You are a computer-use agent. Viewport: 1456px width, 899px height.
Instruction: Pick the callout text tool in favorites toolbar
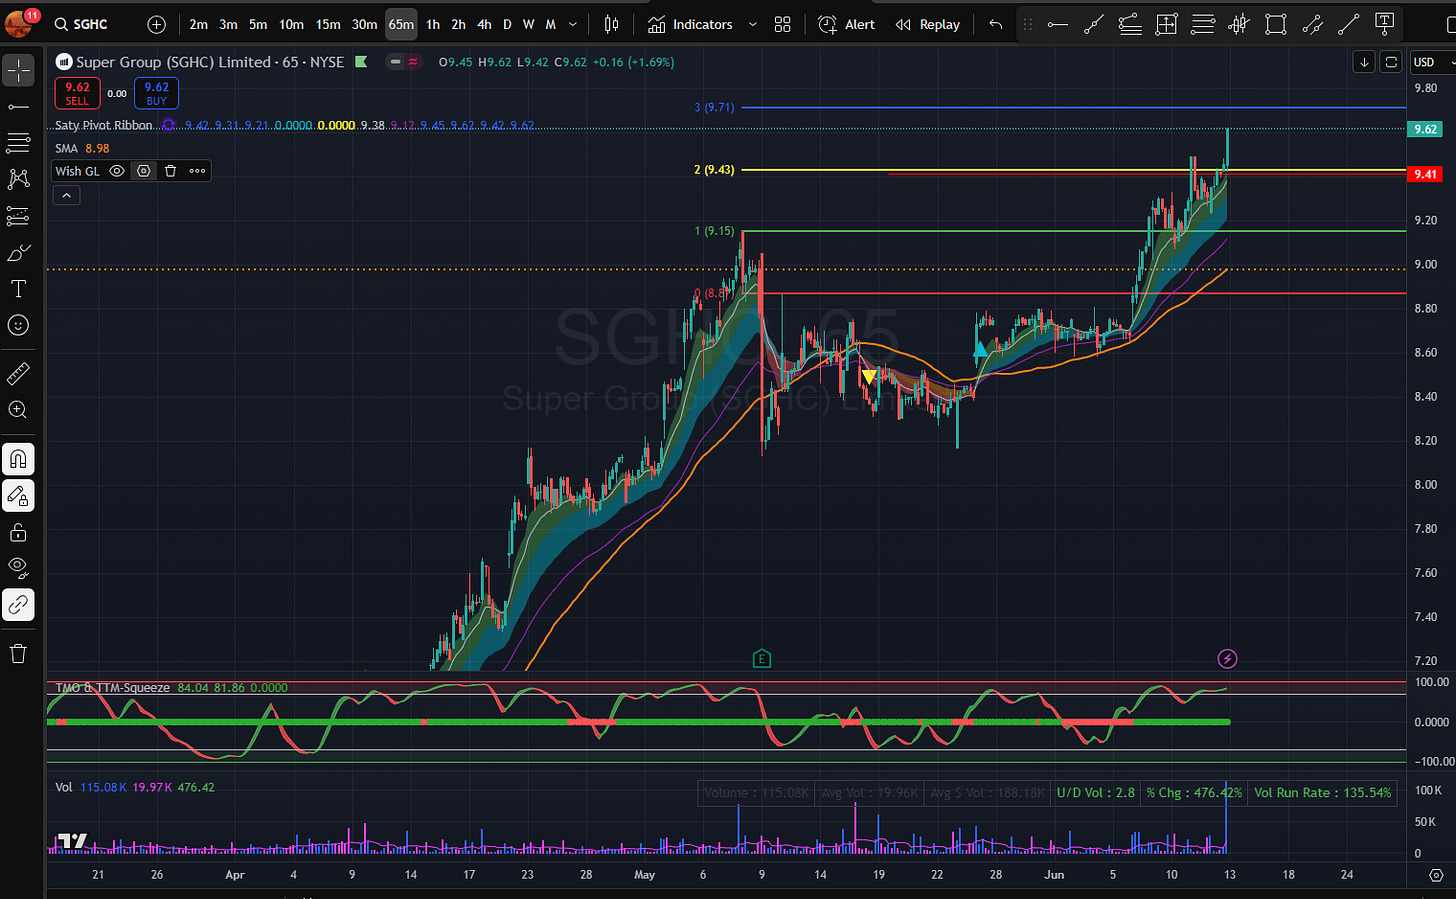[1384, 24]
